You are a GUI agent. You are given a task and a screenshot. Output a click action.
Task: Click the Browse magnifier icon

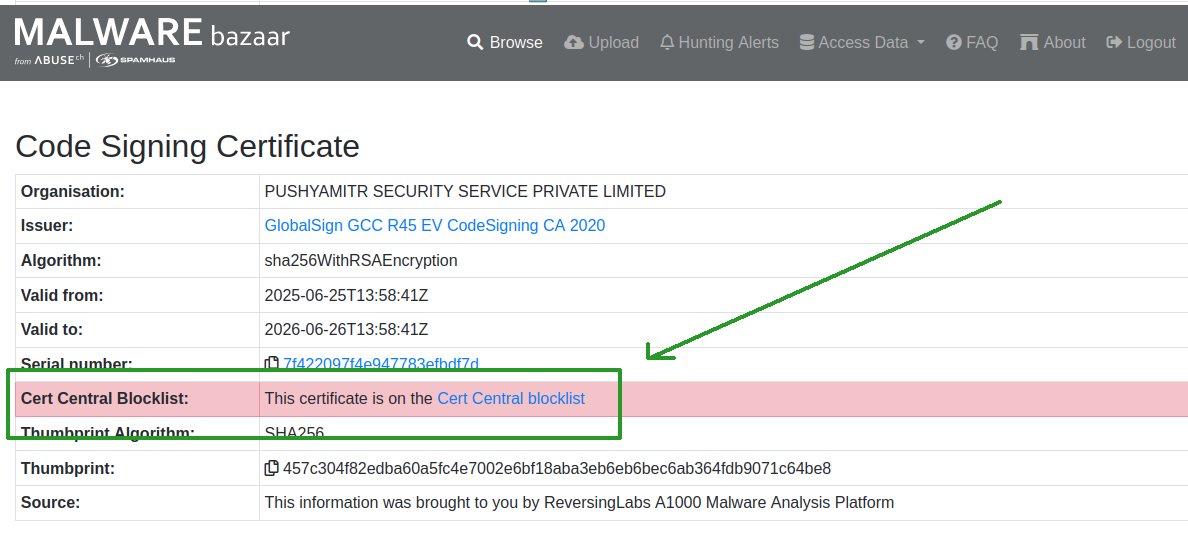coord(475,42)
